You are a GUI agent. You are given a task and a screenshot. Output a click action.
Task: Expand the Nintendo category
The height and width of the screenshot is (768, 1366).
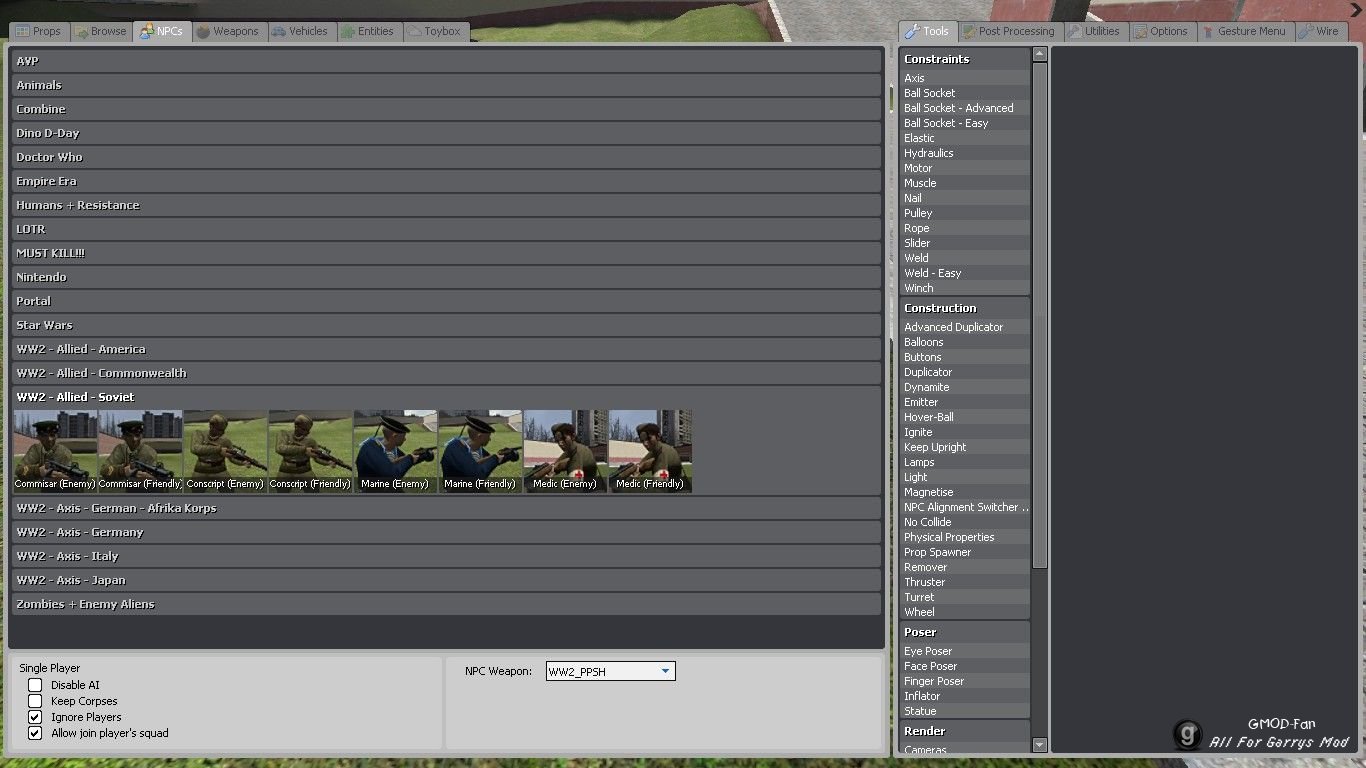(446, 277)
